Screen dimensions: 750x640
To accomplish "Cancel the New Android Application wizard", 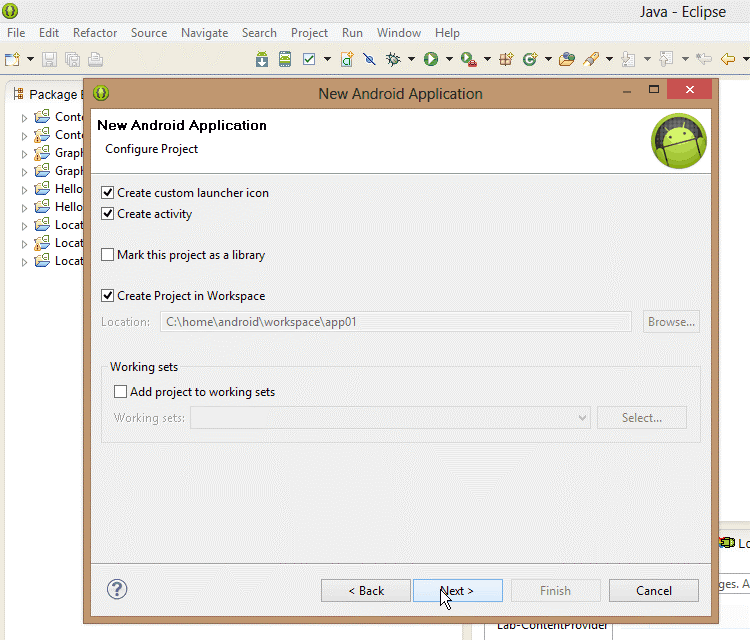I will point(654,591).
